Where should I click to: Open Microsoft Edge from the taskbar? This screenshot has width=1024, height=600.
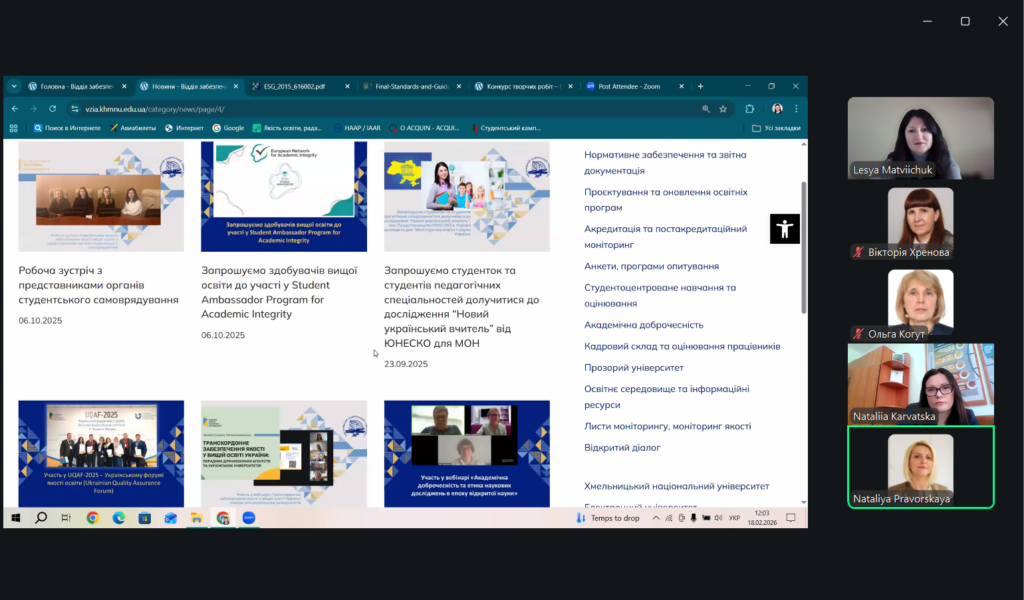click(119, 518)
